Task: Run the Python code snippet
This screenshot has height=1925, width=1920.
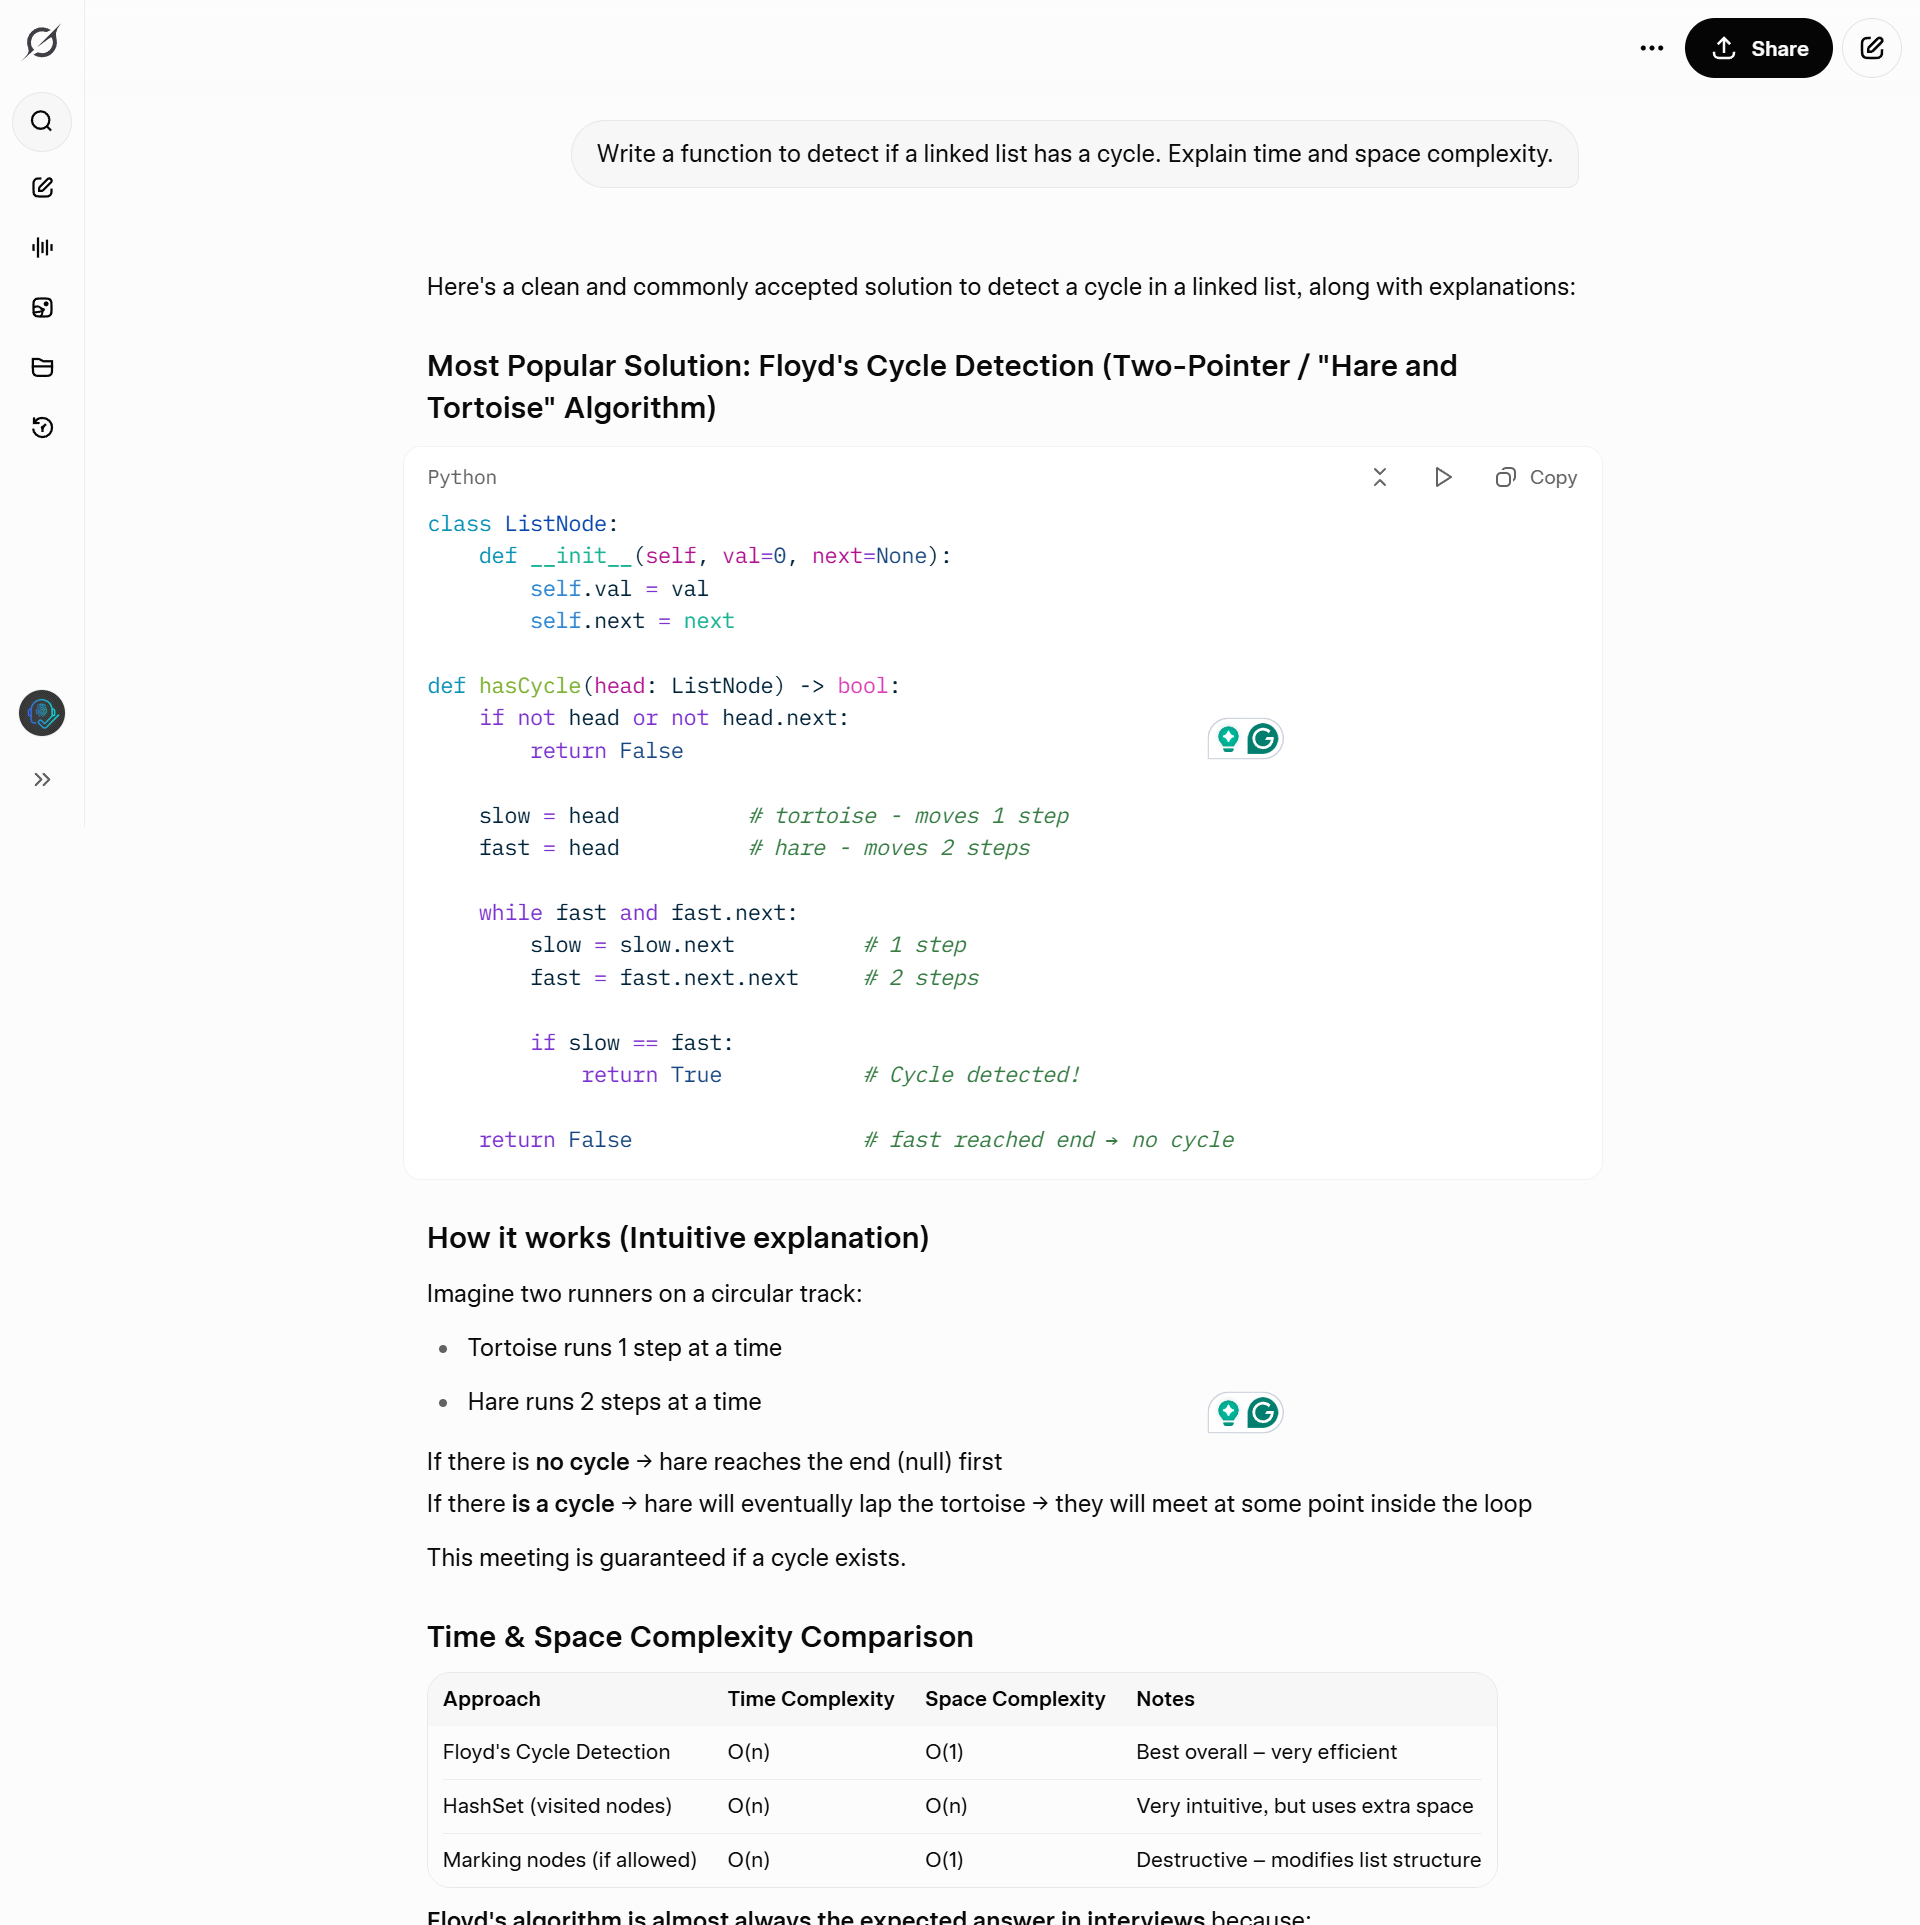Action: click(x=1443, y=477)
